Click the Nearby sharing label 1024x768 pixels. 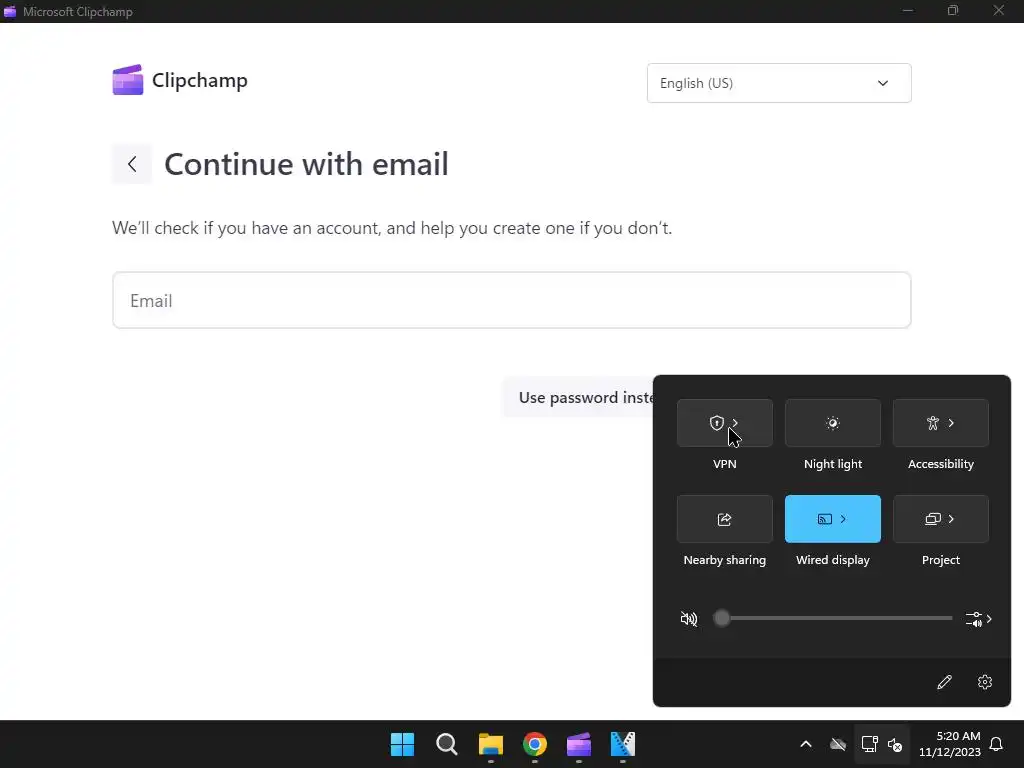tap(725, 560)
